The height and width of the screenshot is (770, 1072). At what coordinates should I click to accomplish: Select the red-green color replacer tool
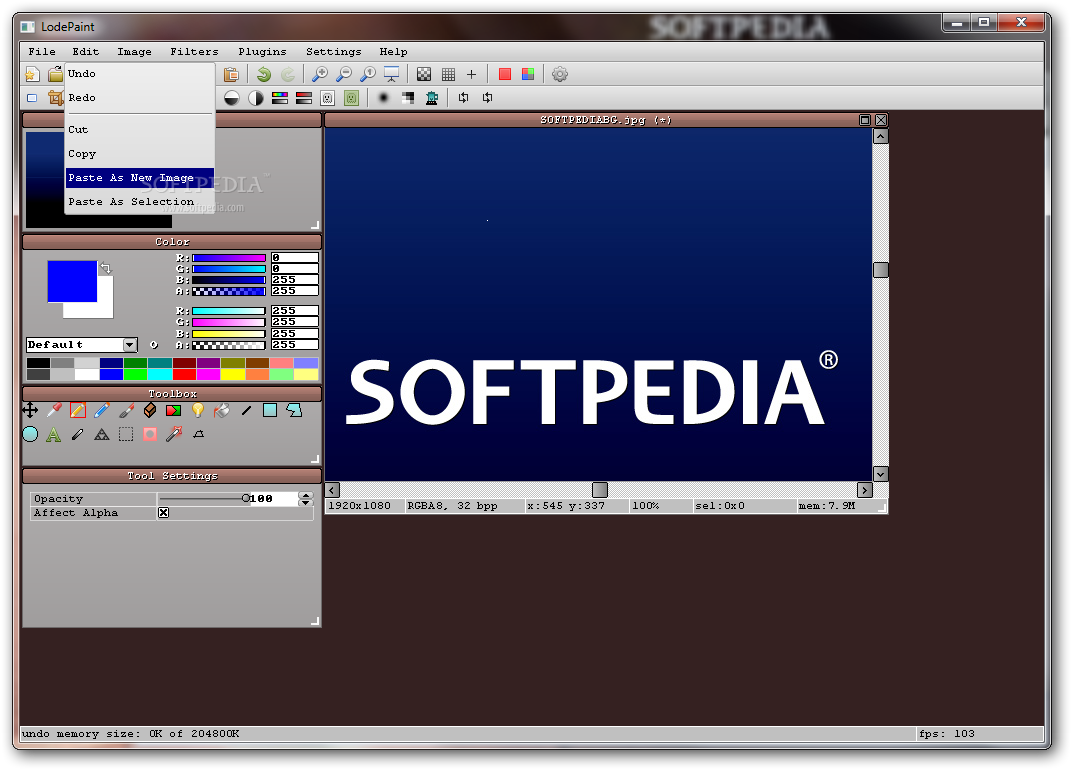pyautogui.click(x=174, y=410)
